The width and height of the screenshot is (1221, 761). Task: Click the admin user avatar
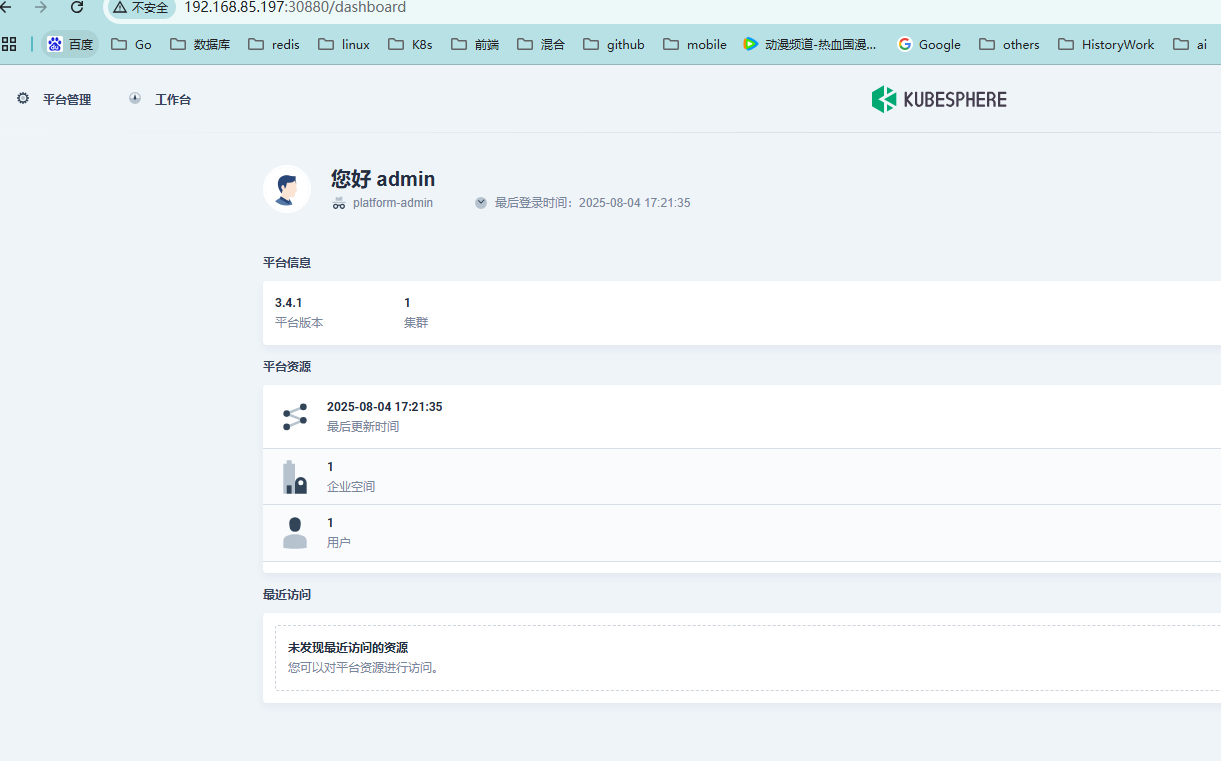[x=287, y=189]
